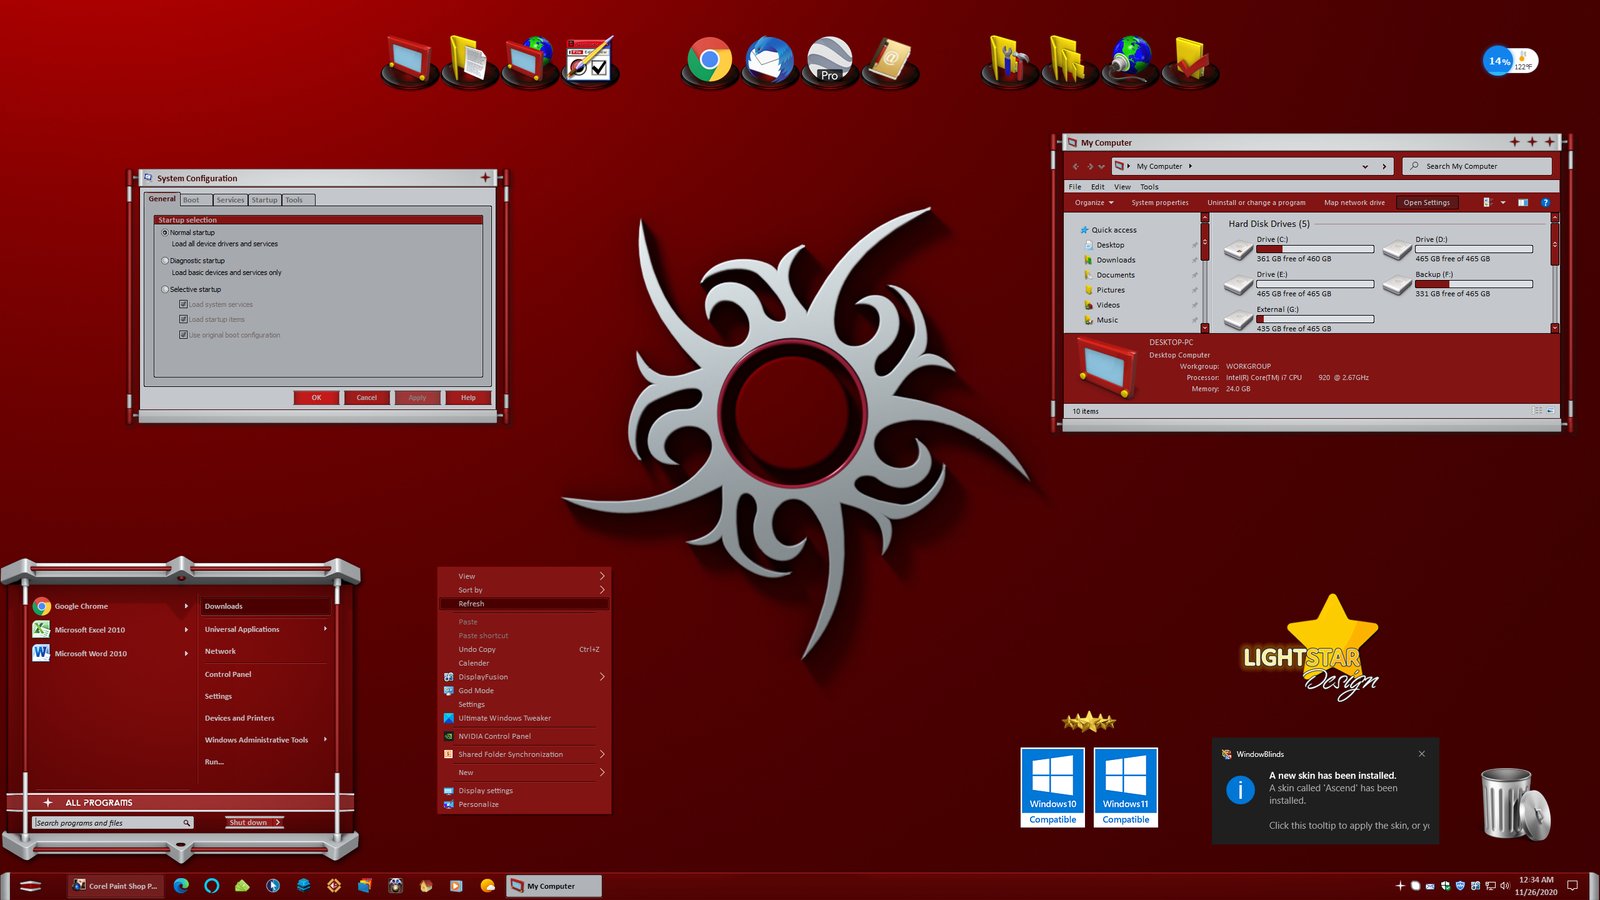
Task: Open address bar history dropdown in My Computer
Action: click(x=1365, y=166)
